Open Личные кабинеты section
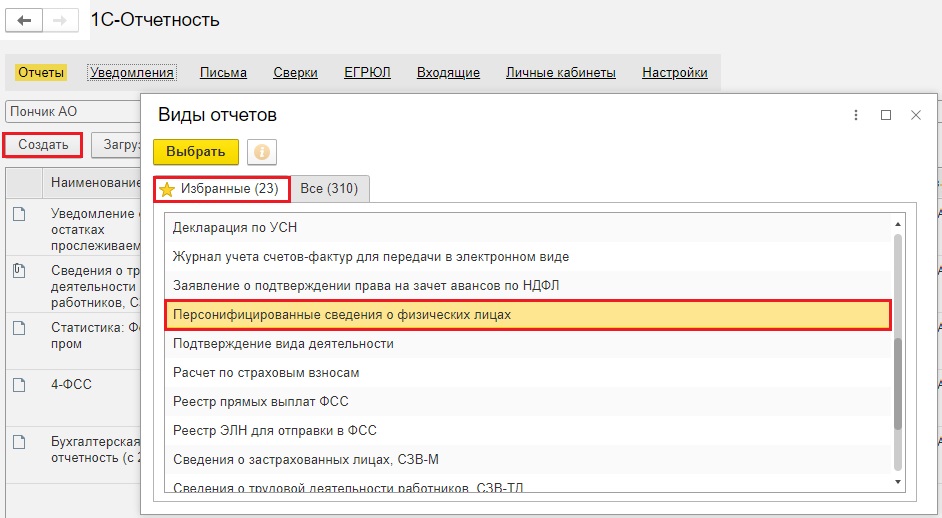Screen dimensions: 942x518 pos(561,73)
